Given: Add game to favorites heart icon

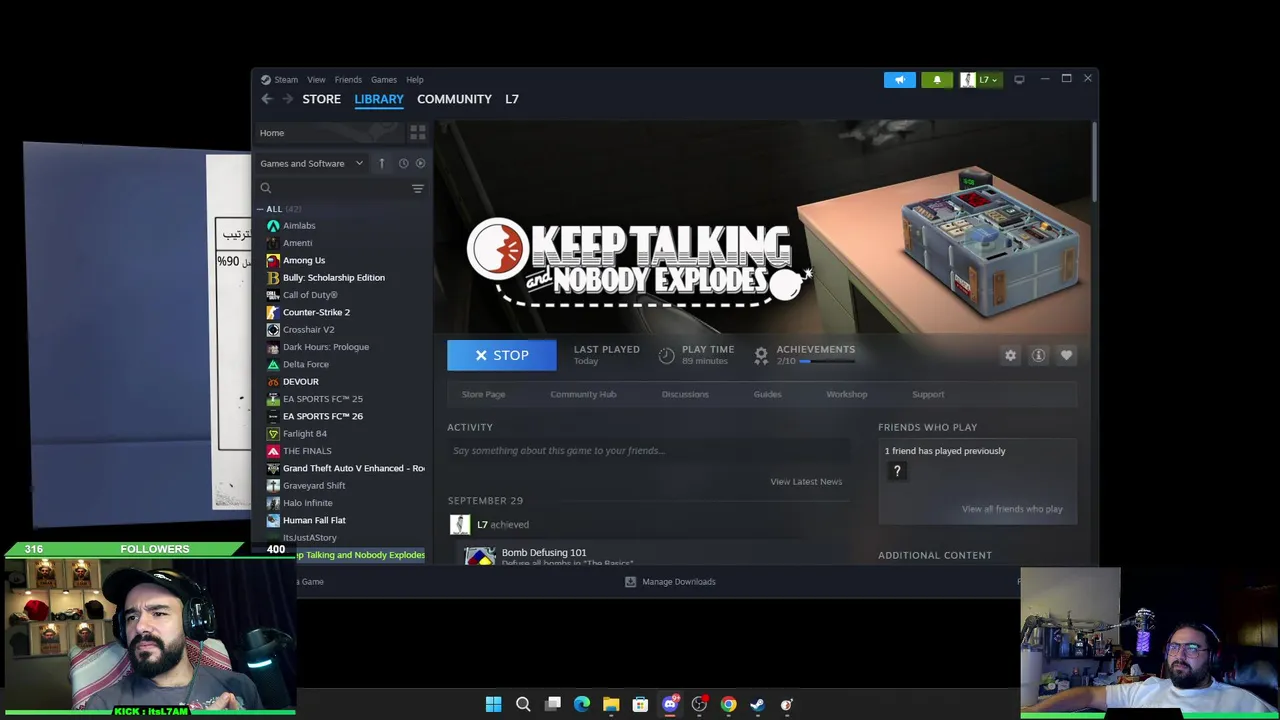Looking at the screenshot, I should tap(1066, 355).
